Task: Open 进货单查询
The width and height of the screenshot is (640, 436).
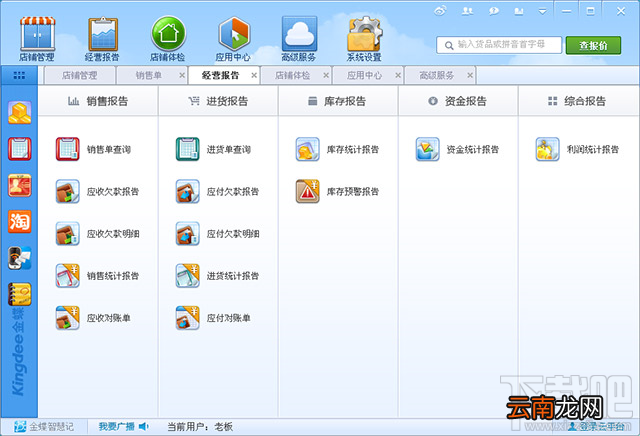Action: (x=213, y=149)
